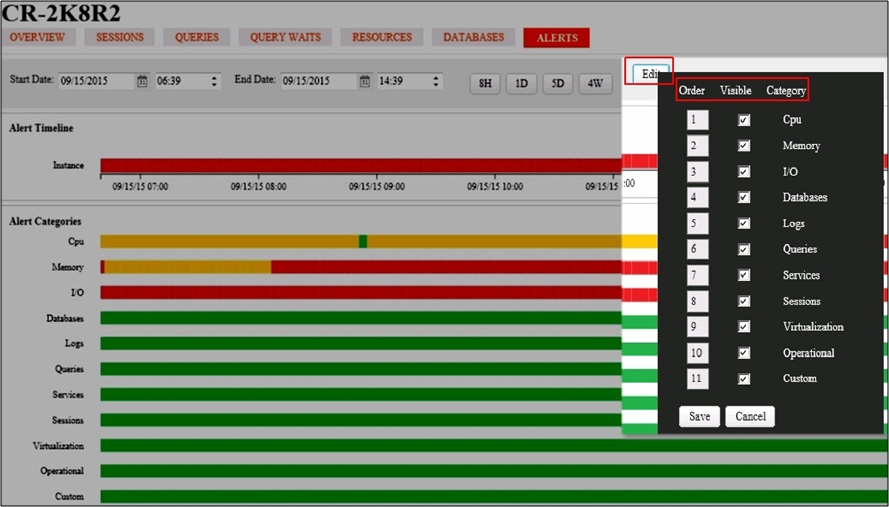
Task: Click the Databases green alert bar
Action: click(361, 318)
